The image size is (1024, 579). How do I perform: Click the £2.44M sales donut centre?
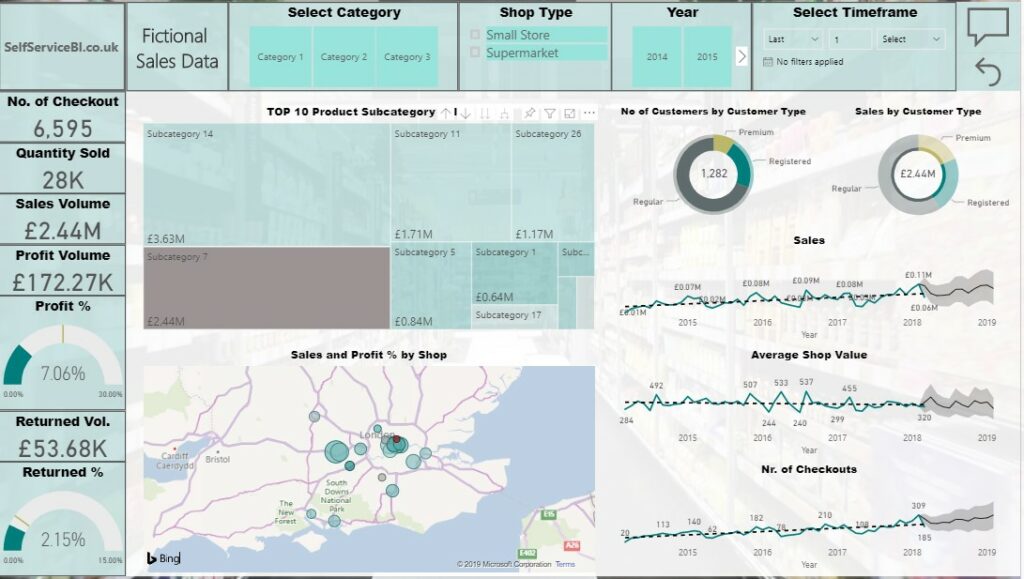pyautogui.click(x=918, y=174)
